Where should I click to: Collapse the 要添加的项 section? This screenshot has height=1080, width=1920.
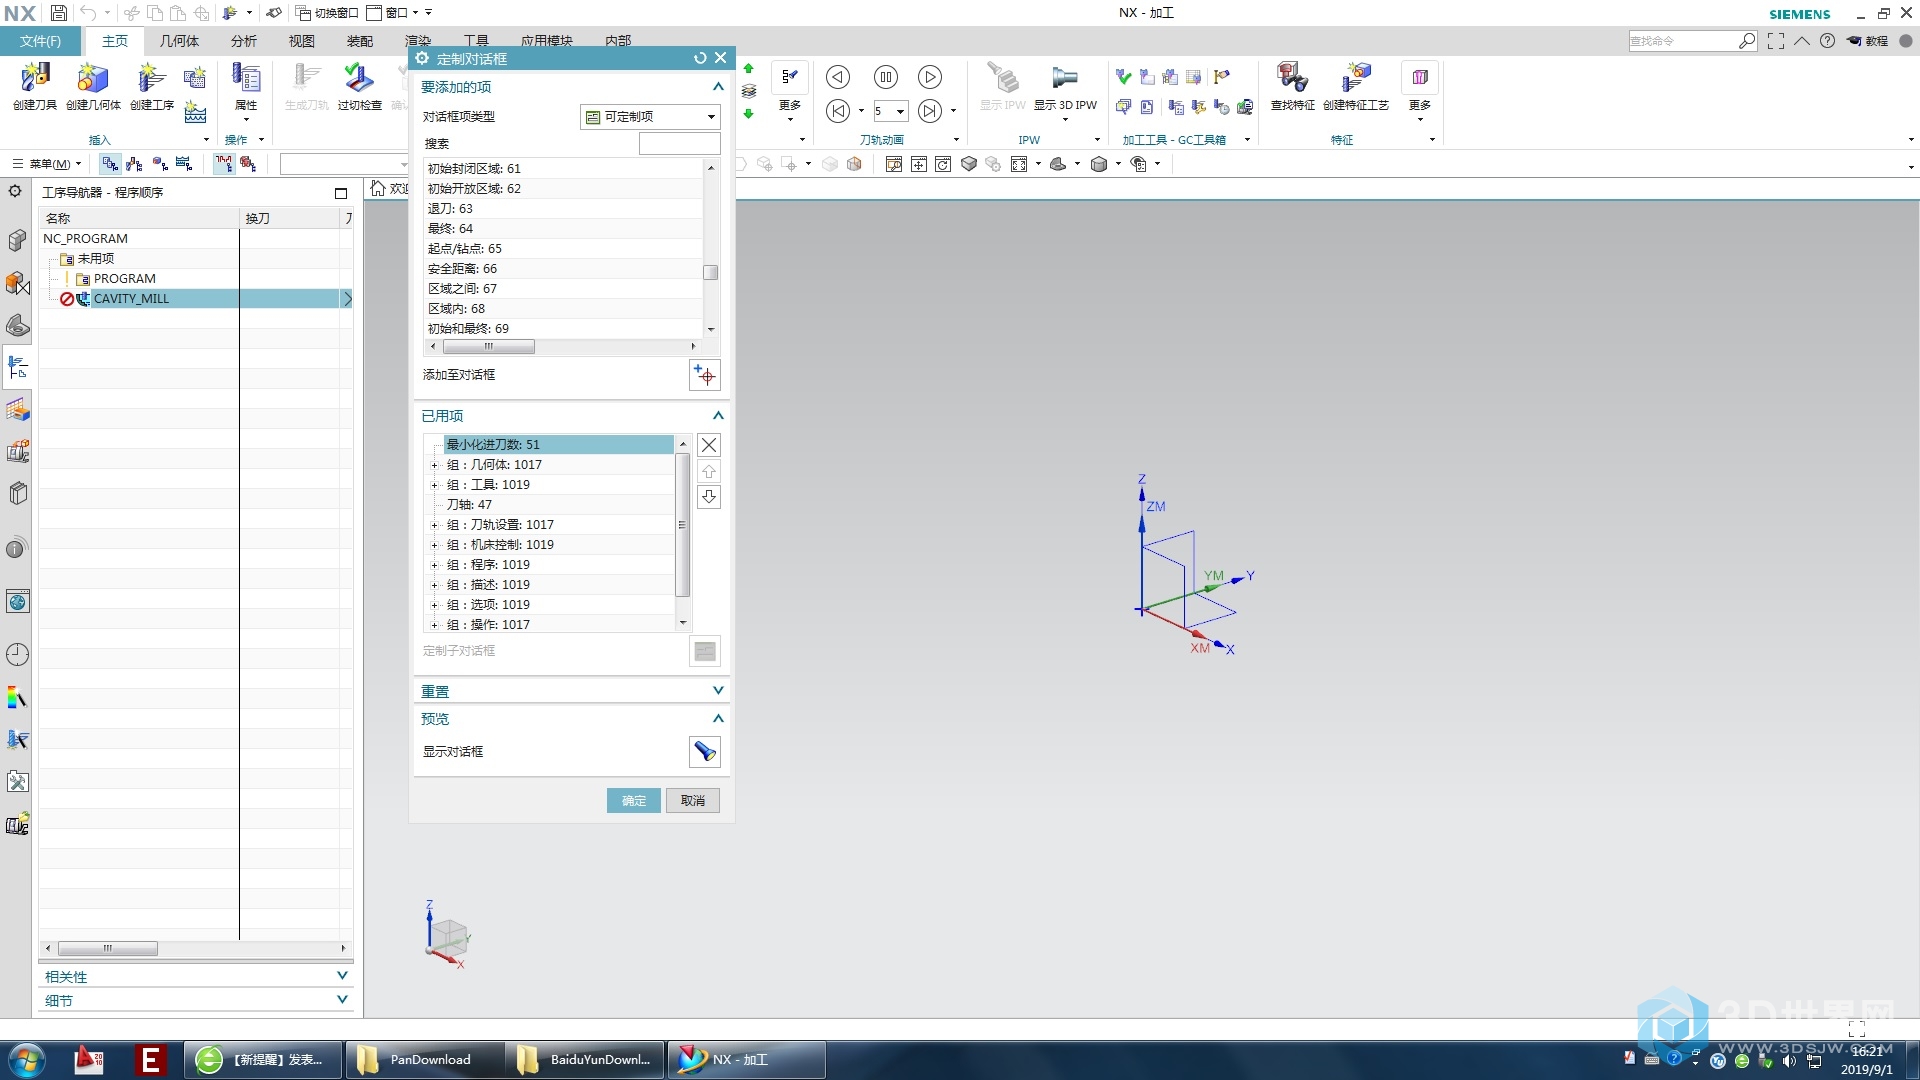tap(718, 87)
